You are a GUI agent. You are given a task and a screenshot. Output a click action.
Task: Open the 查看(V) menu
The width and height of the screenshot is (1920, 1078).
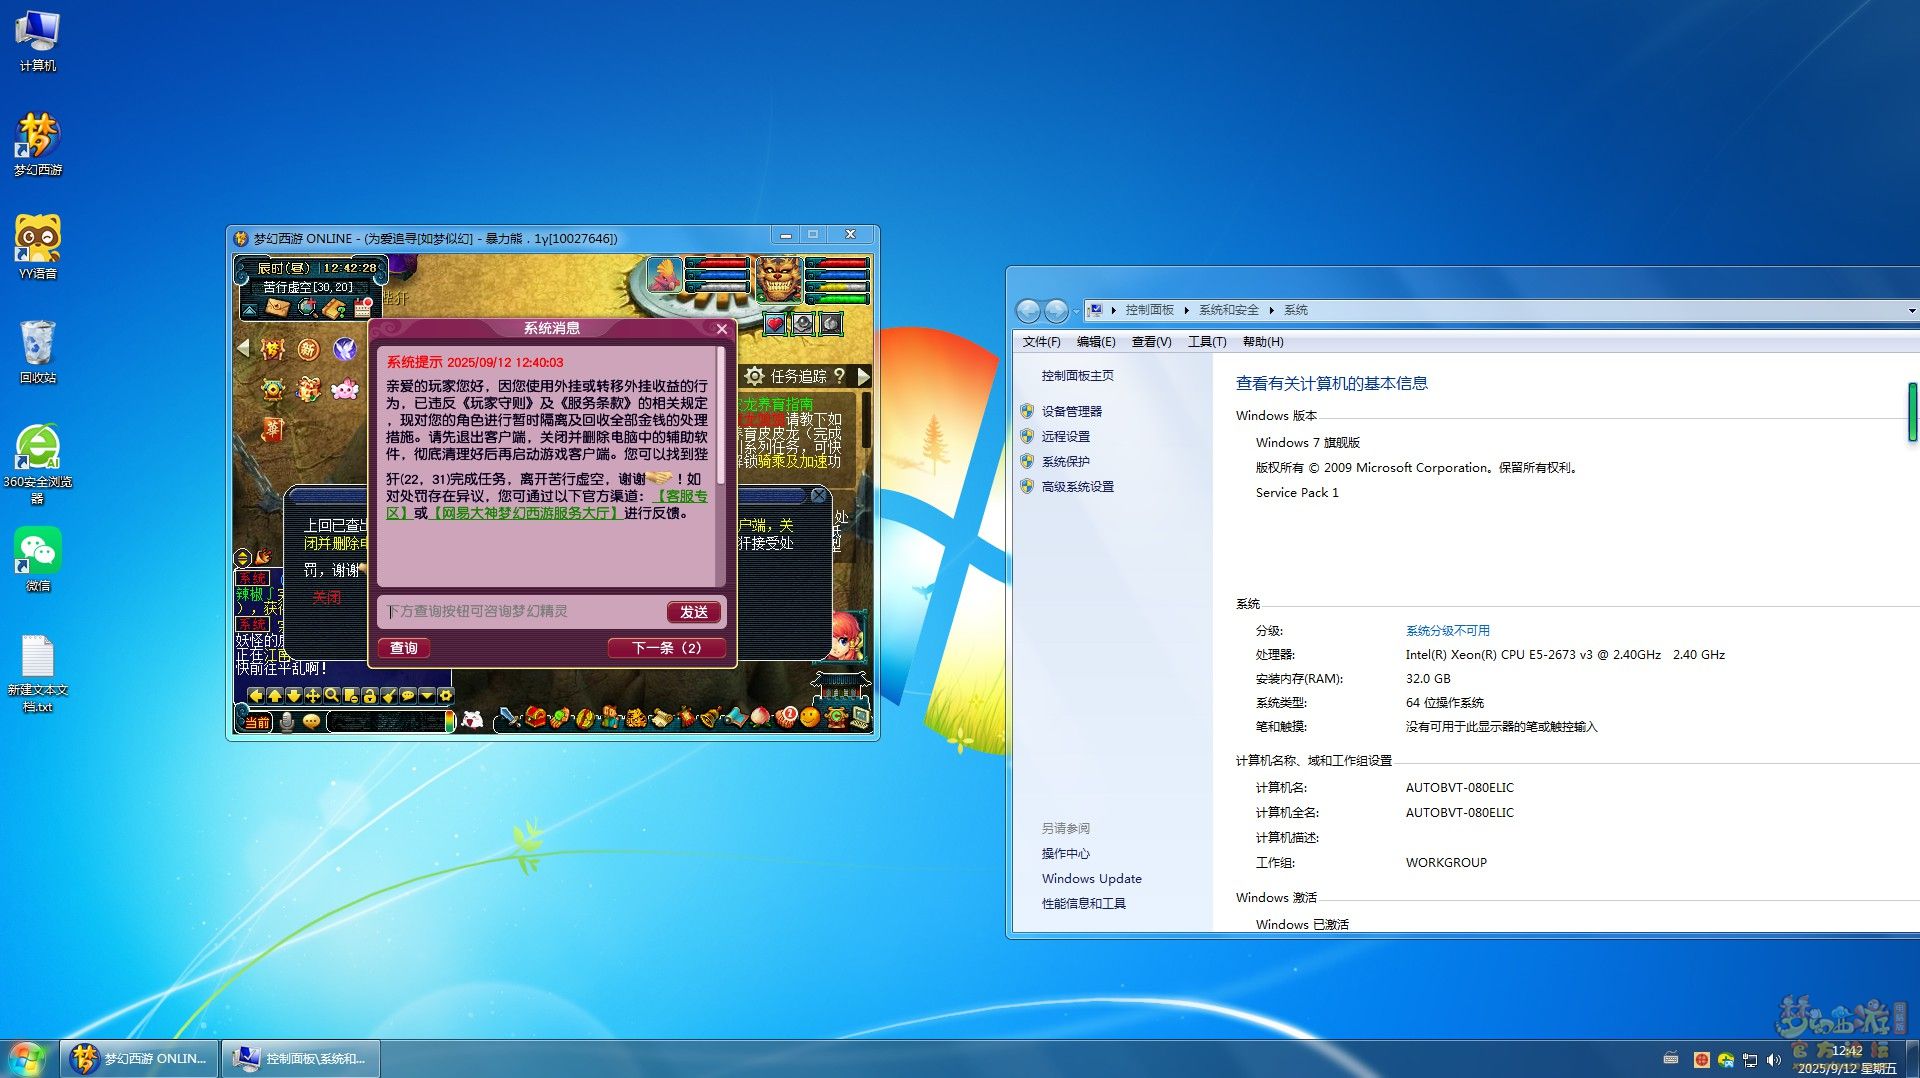point(1151,342)
